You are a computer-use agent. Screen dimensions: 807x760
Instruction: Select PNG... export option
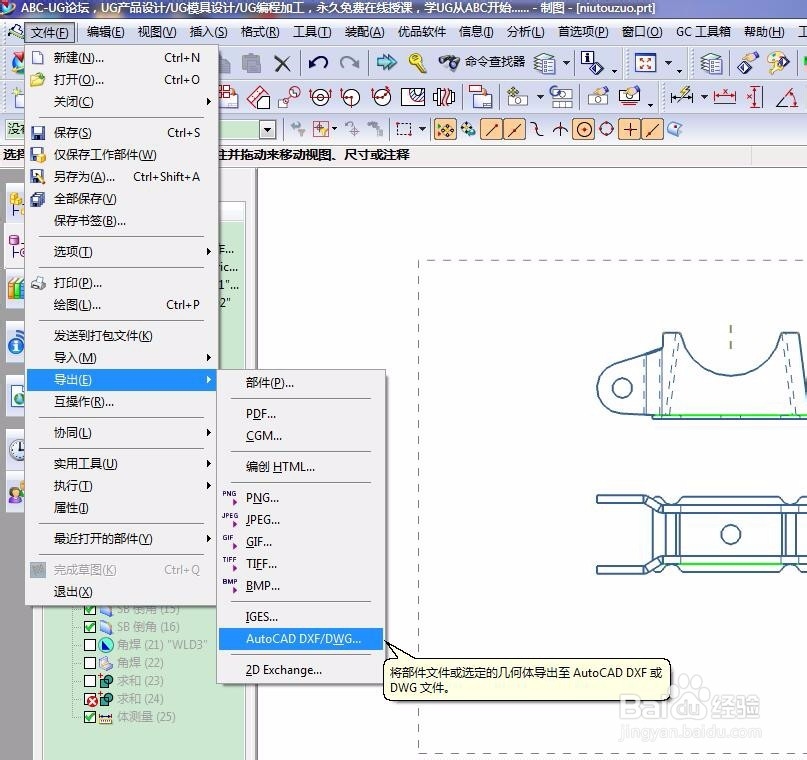[301, 498]
